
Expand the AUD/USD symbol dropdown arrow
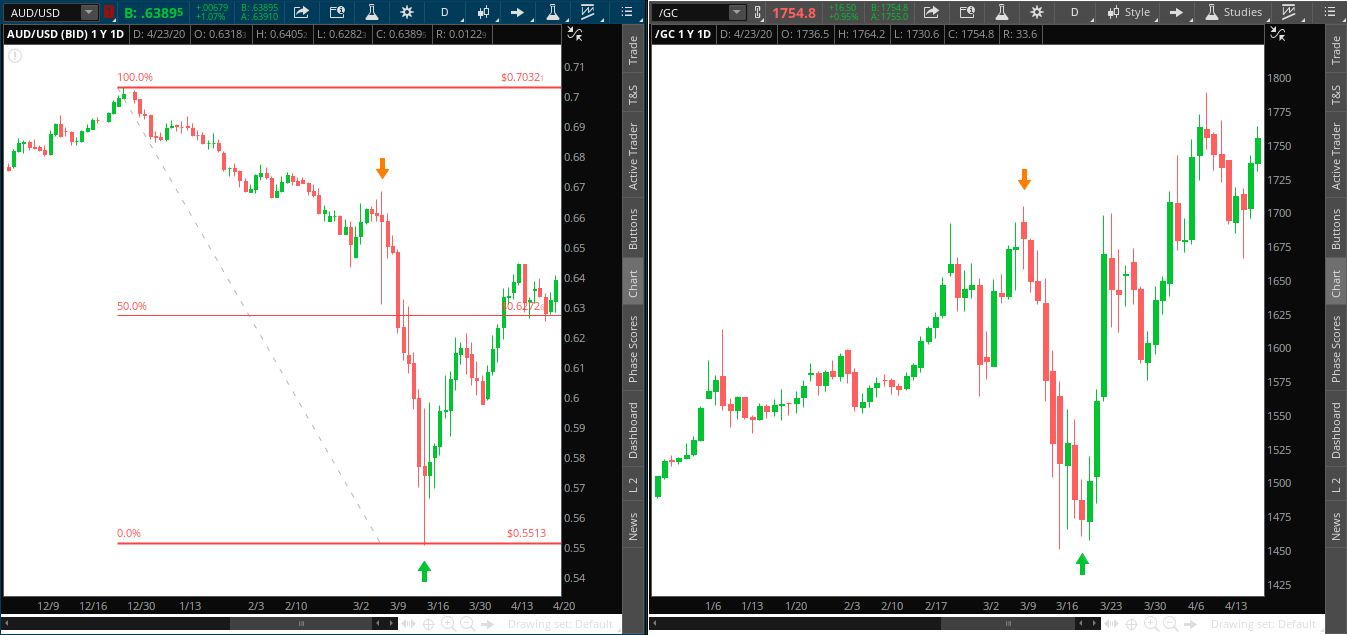click(86, 12)
